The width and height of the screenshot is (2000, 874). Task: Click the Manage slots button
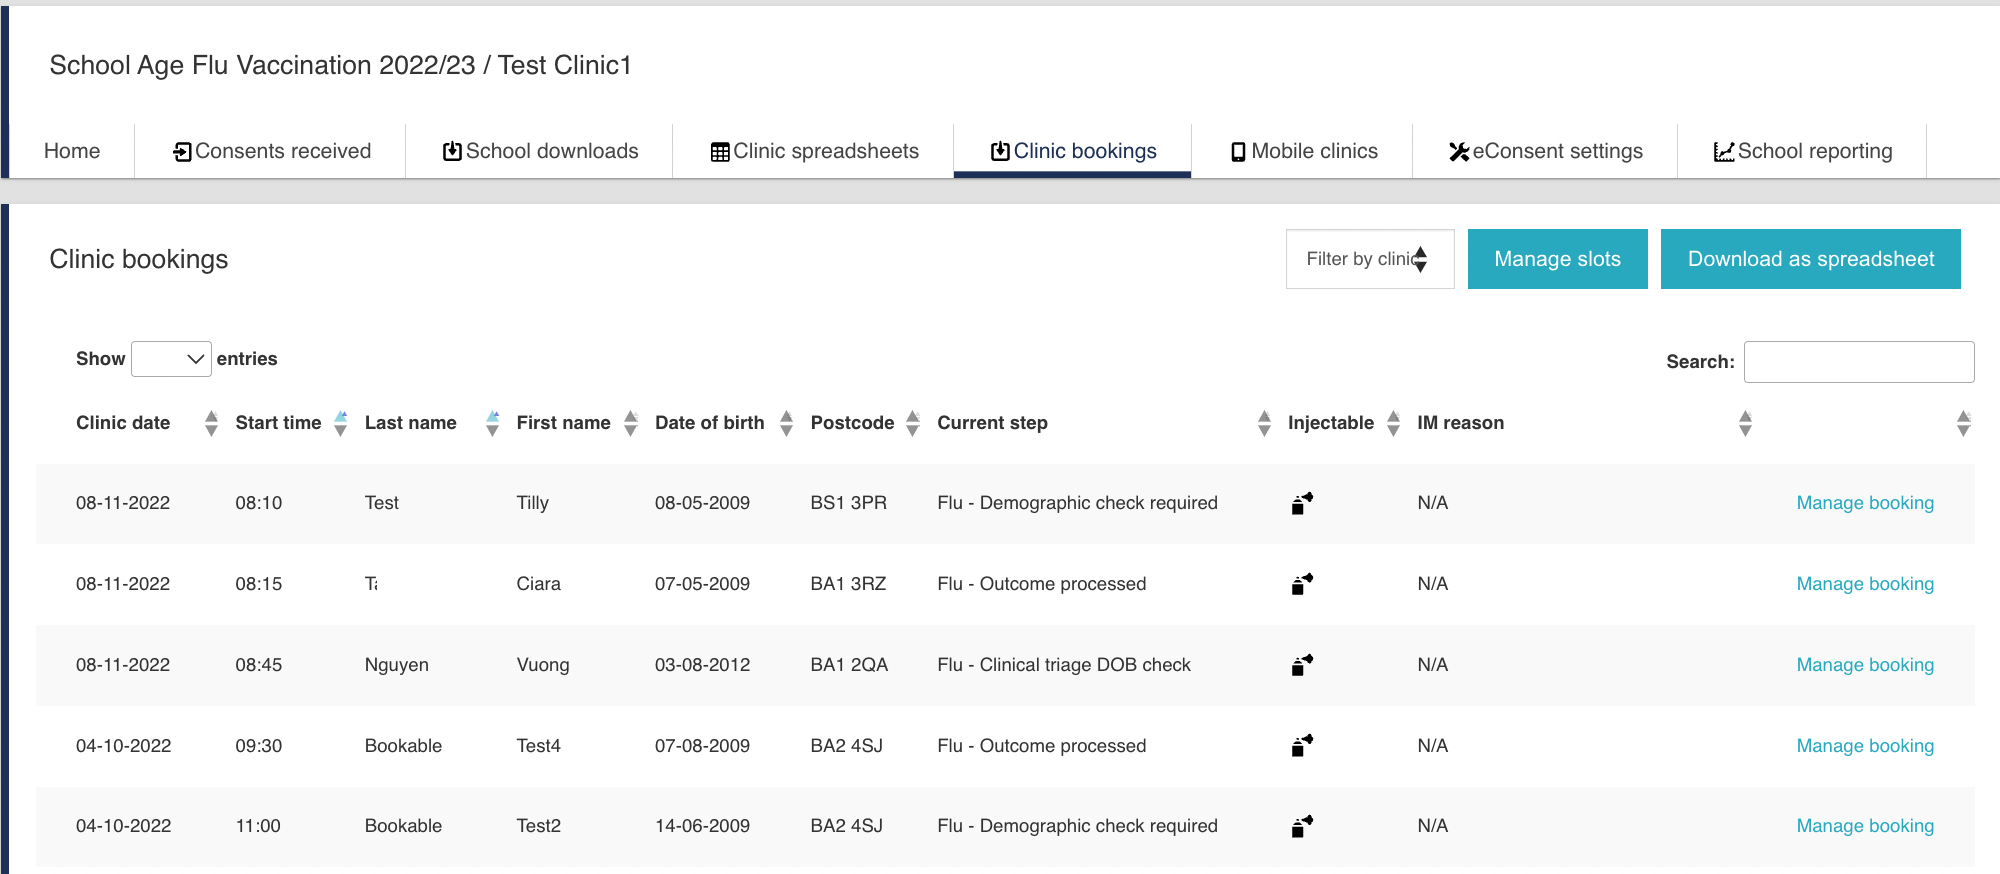pos(1557,259)
